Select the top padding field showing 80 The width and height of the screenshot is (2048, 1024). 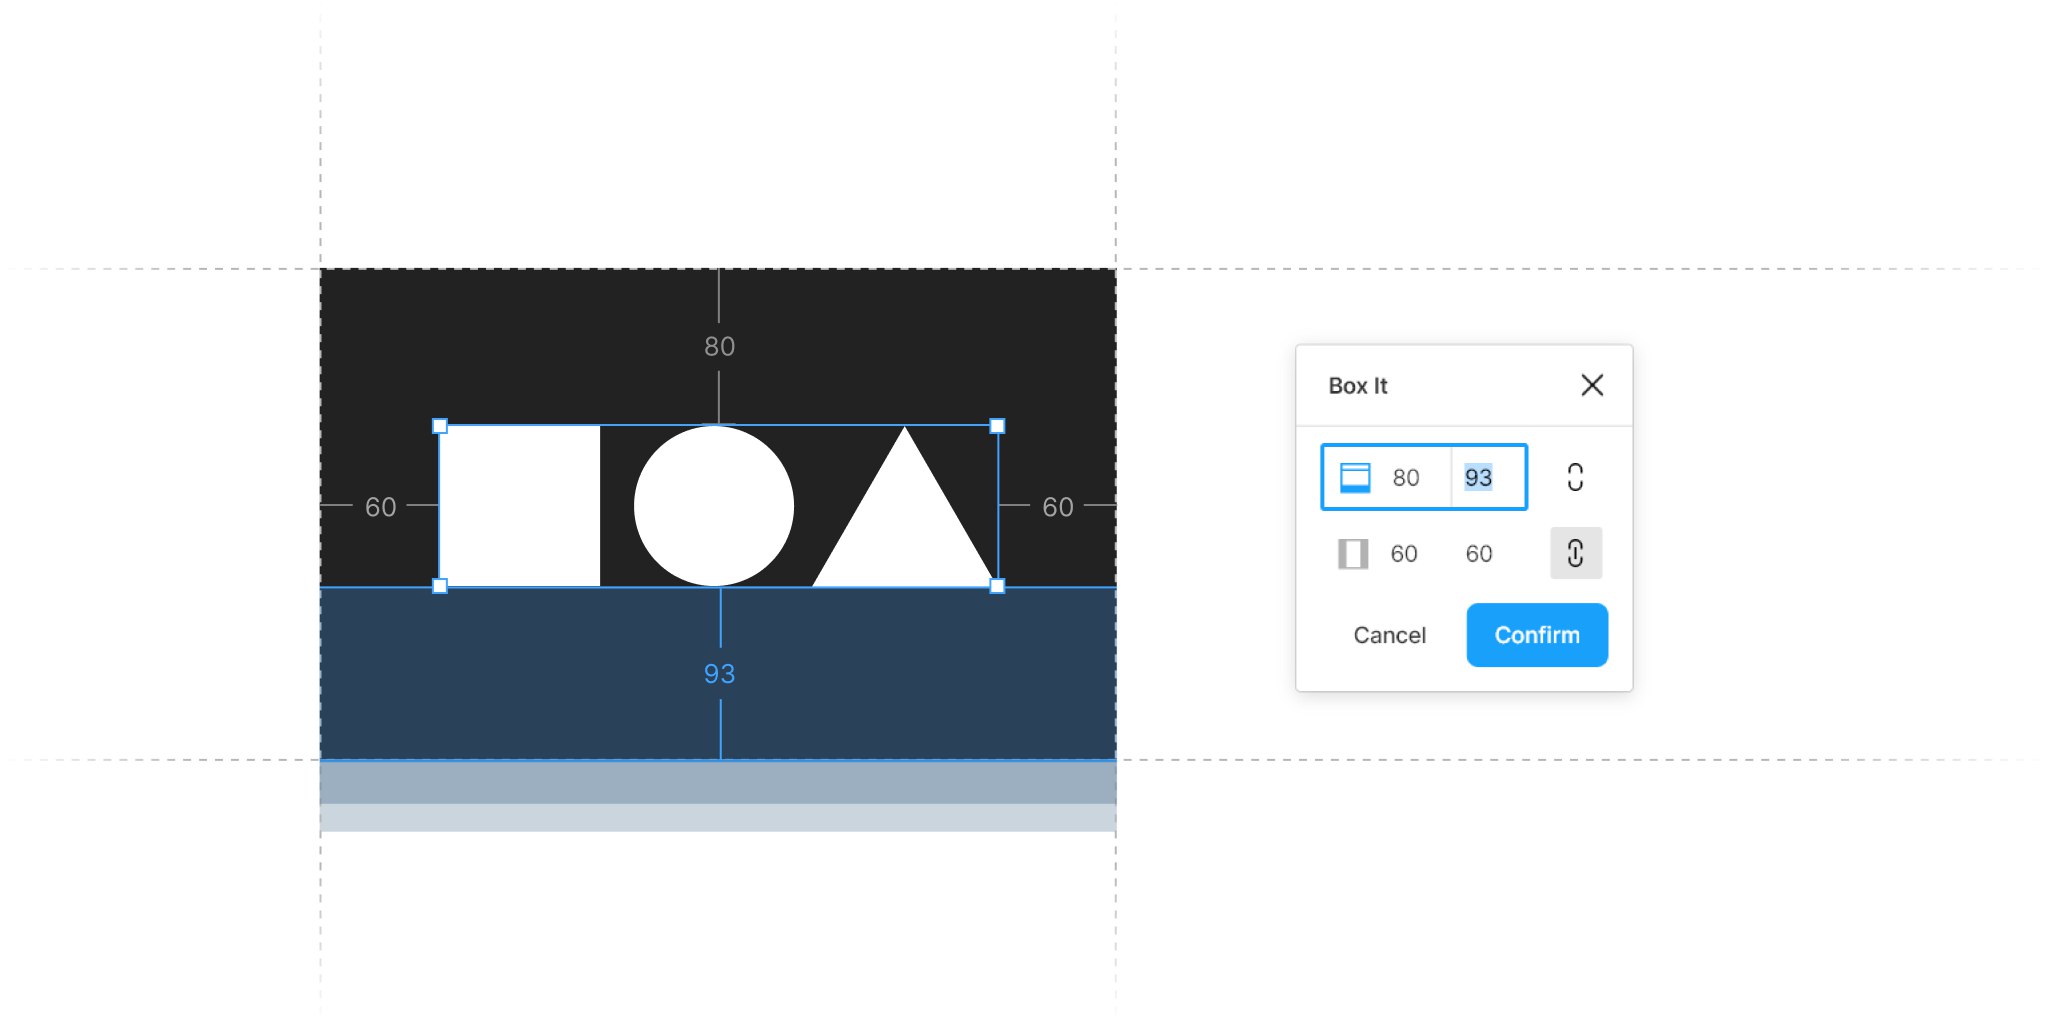pos(1405,478)
